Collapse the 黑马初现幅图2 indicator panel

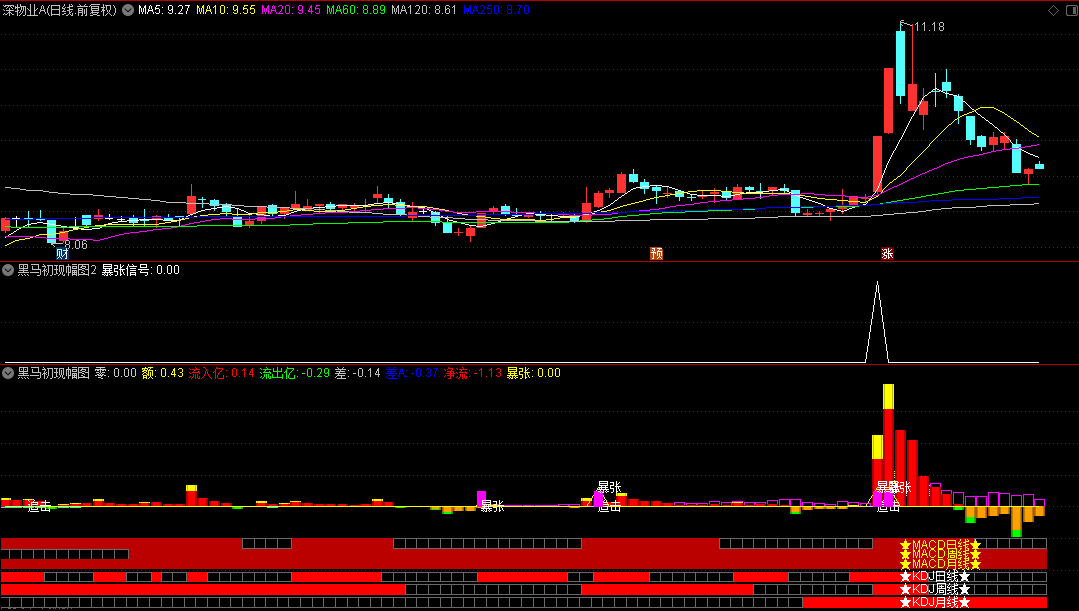[8, 270]
